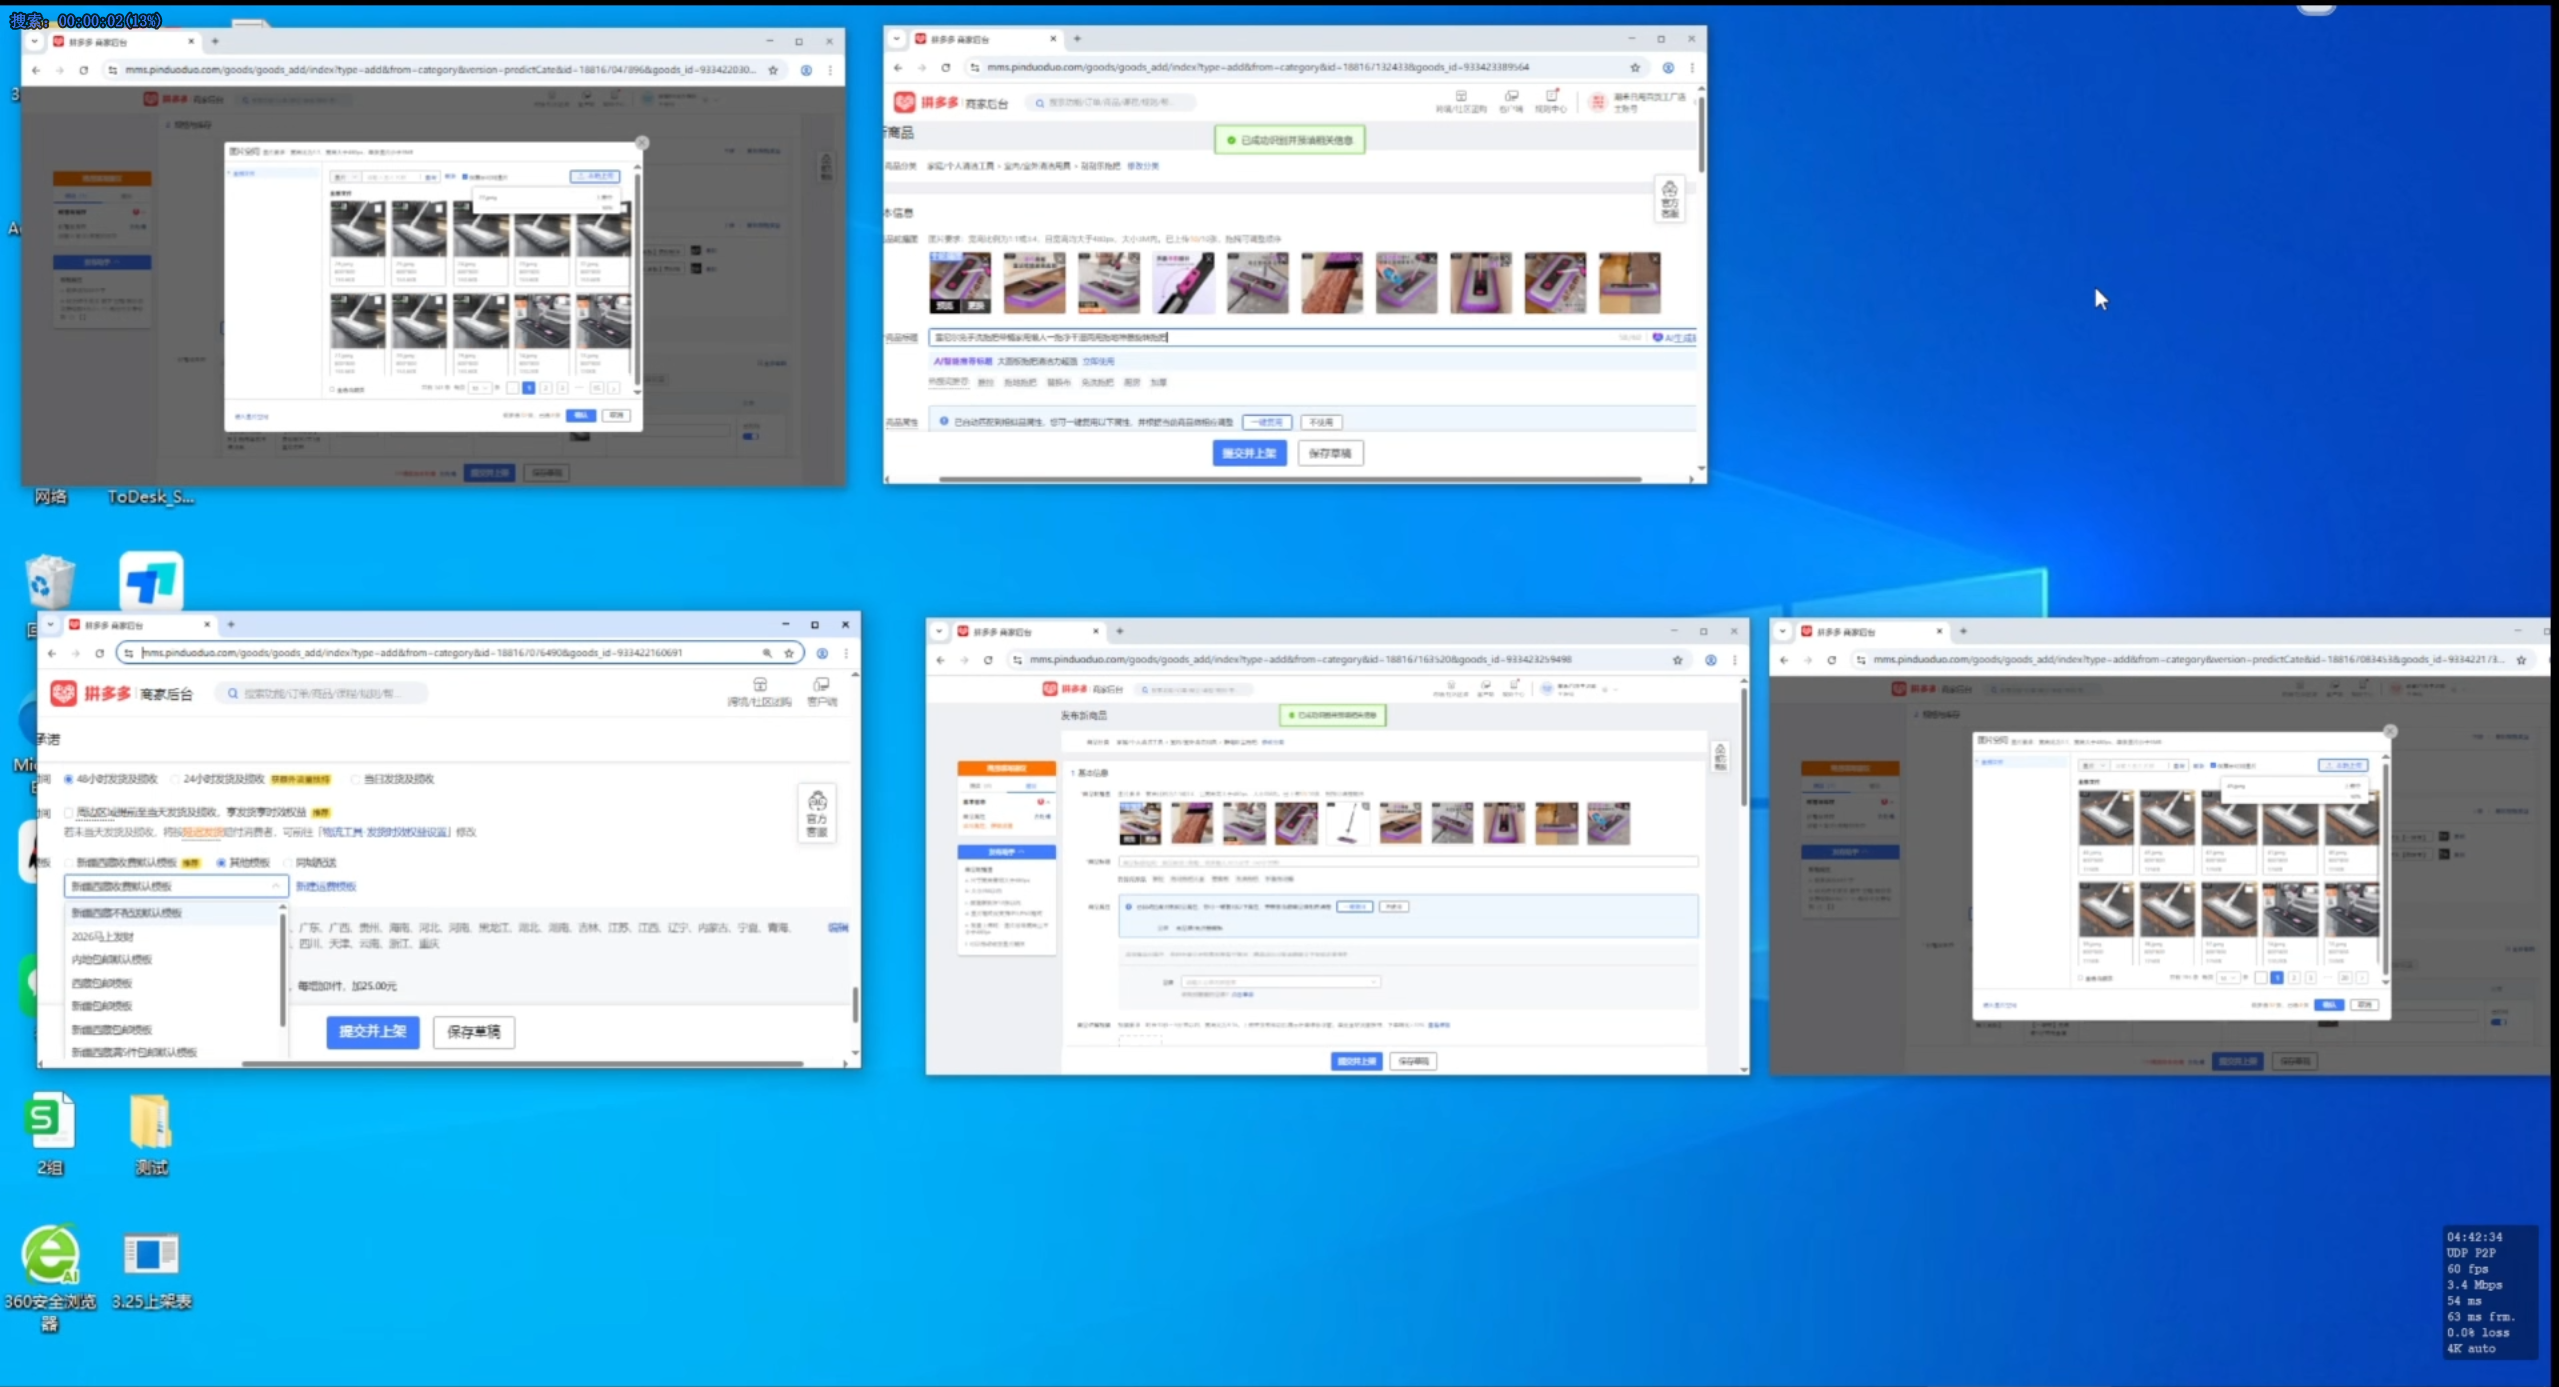Open 客户端 header icon in freight-template window
Viewport: 2559px width, 1387px height.
tap(822, 692)
